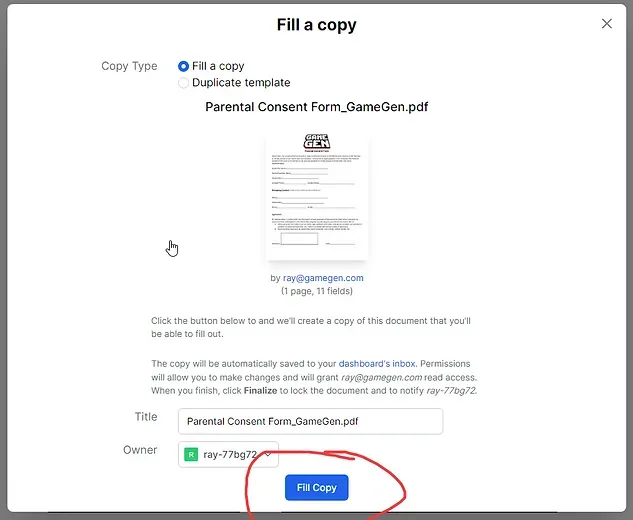
Task: Click the Parental Consent Form_GameGen.pdf heading
Action: tap(316, 107)
